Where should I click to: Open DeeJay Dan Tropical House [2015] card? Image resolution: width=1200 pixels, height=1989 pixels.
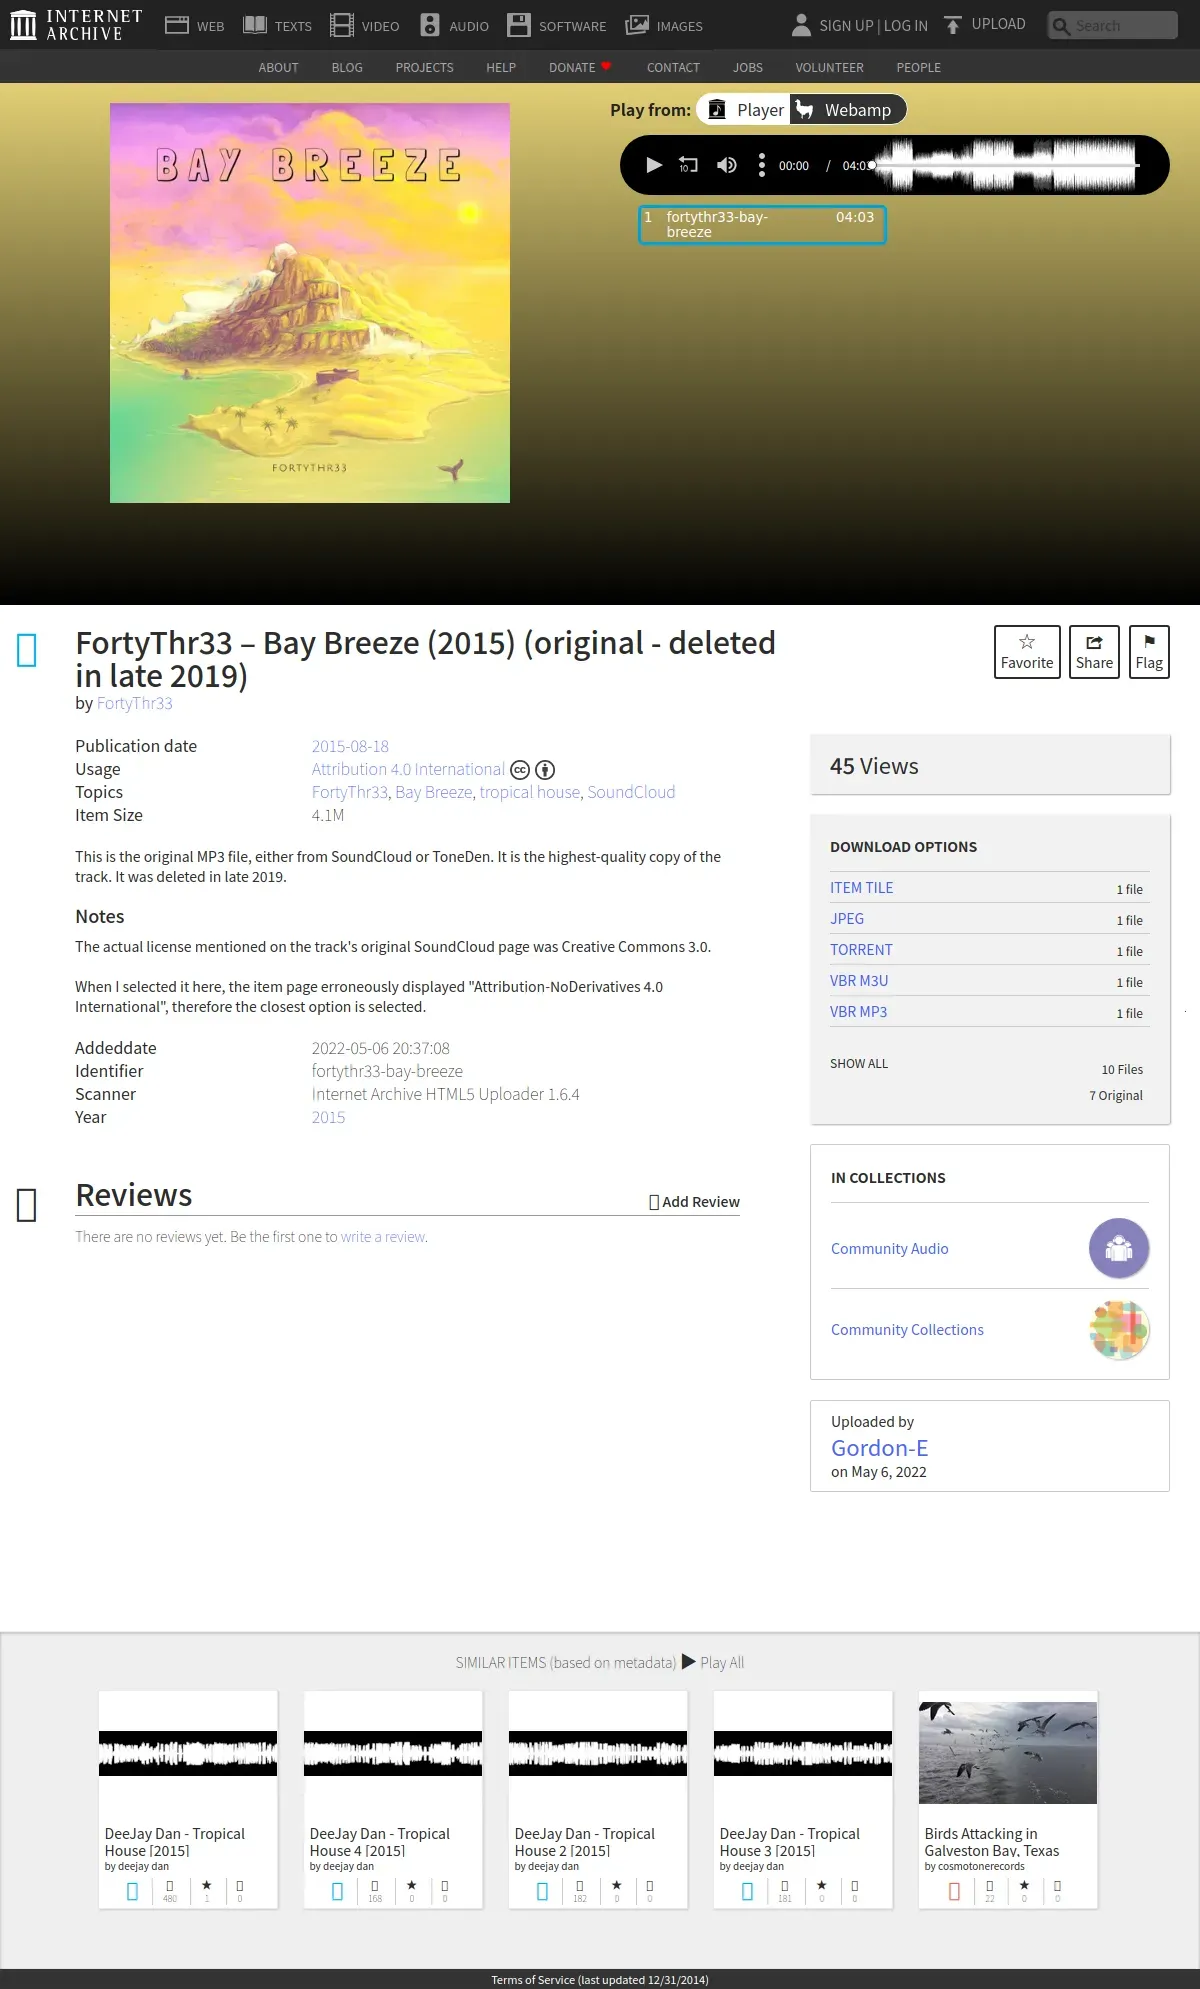[188, 1800]
